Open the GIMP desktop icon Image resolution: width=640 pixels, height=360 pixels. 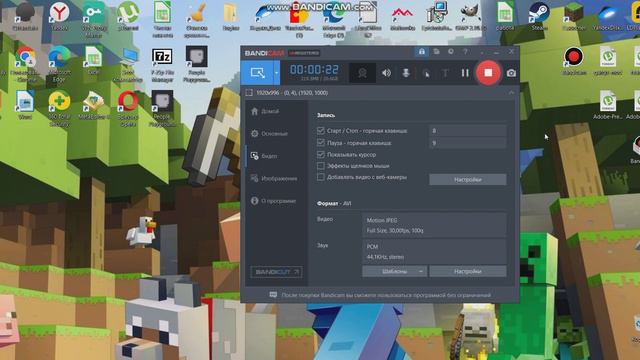471,16
